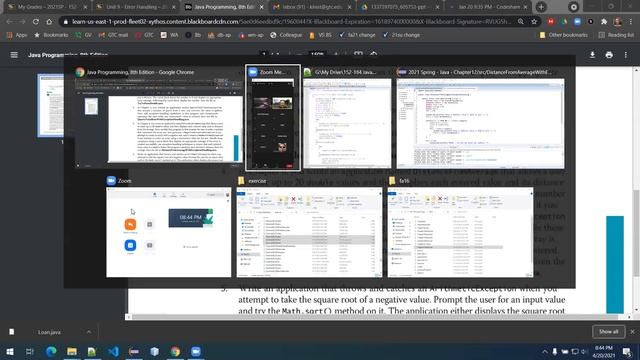The height and width of the screenshot is (360, 640).
Task: Open Zoom from the taskbar
Action: tap(196, 351)
